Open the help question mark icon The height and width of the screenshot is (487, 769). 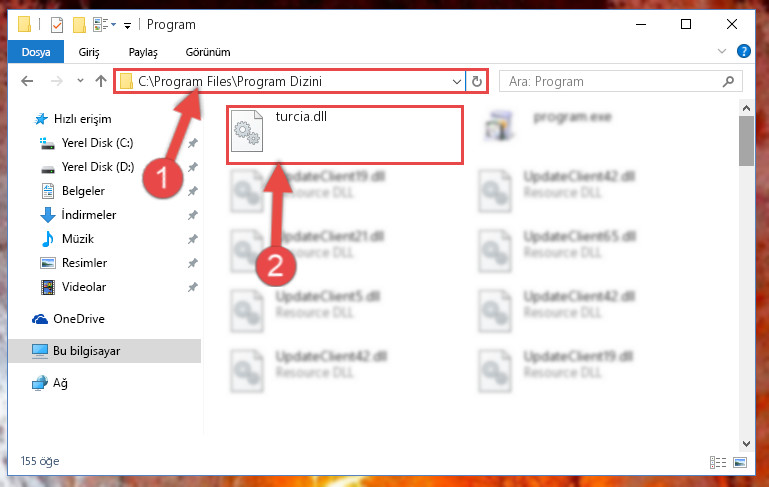[743, 51]
